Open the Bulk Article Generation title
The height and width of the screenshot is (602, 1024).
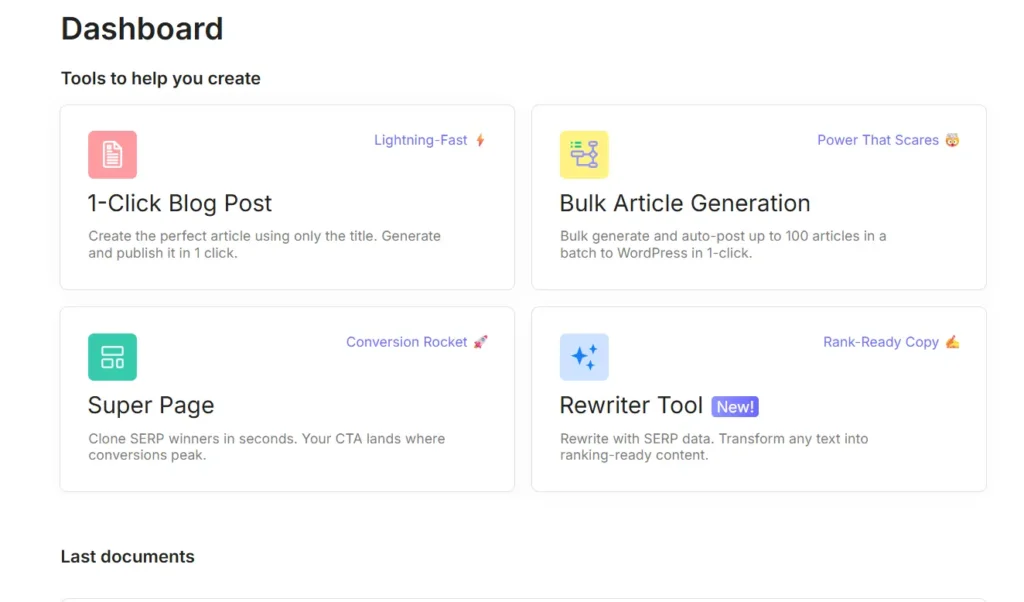pos(684,203)
